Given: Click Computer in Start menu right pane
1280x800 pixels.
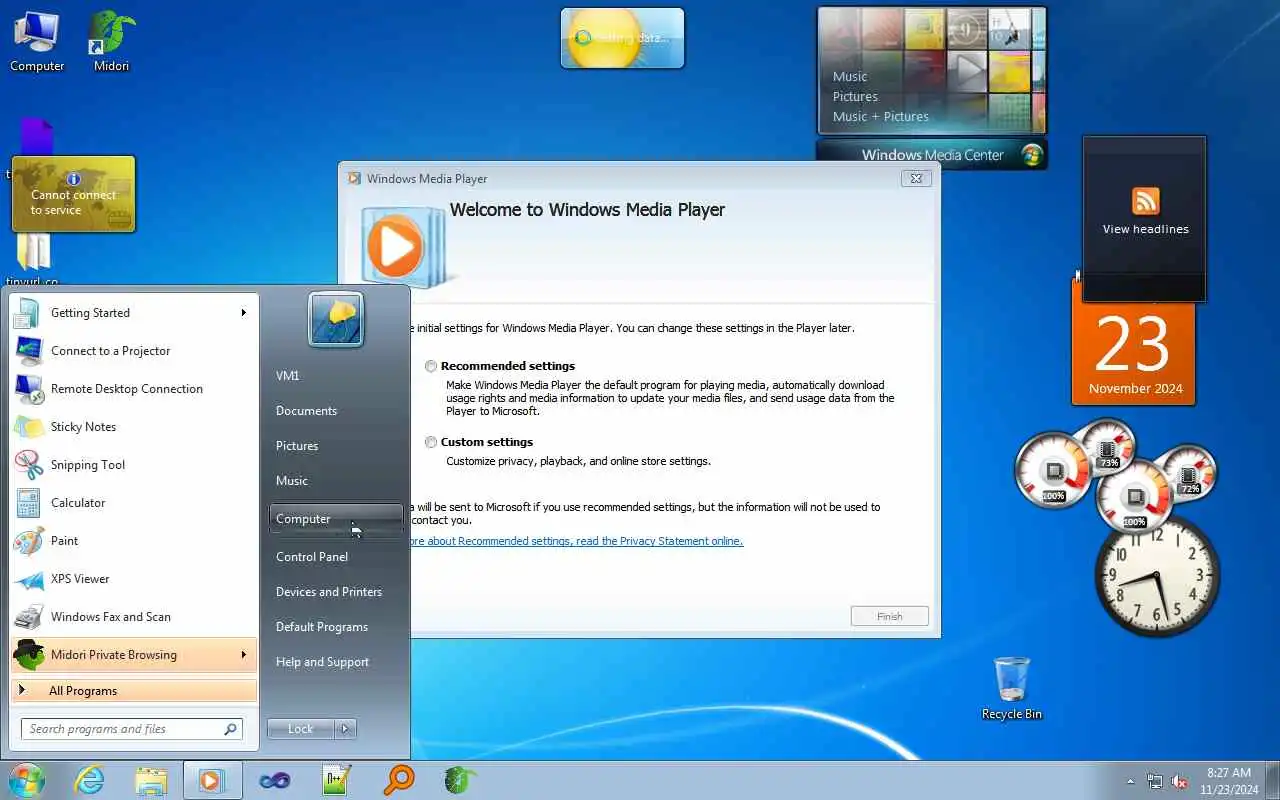Looking at the screenshot, I should tap(336, 519).
